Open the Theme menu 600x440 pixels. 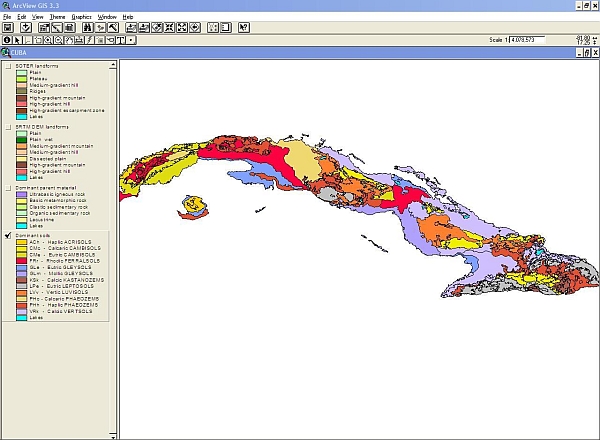[57, 17]
